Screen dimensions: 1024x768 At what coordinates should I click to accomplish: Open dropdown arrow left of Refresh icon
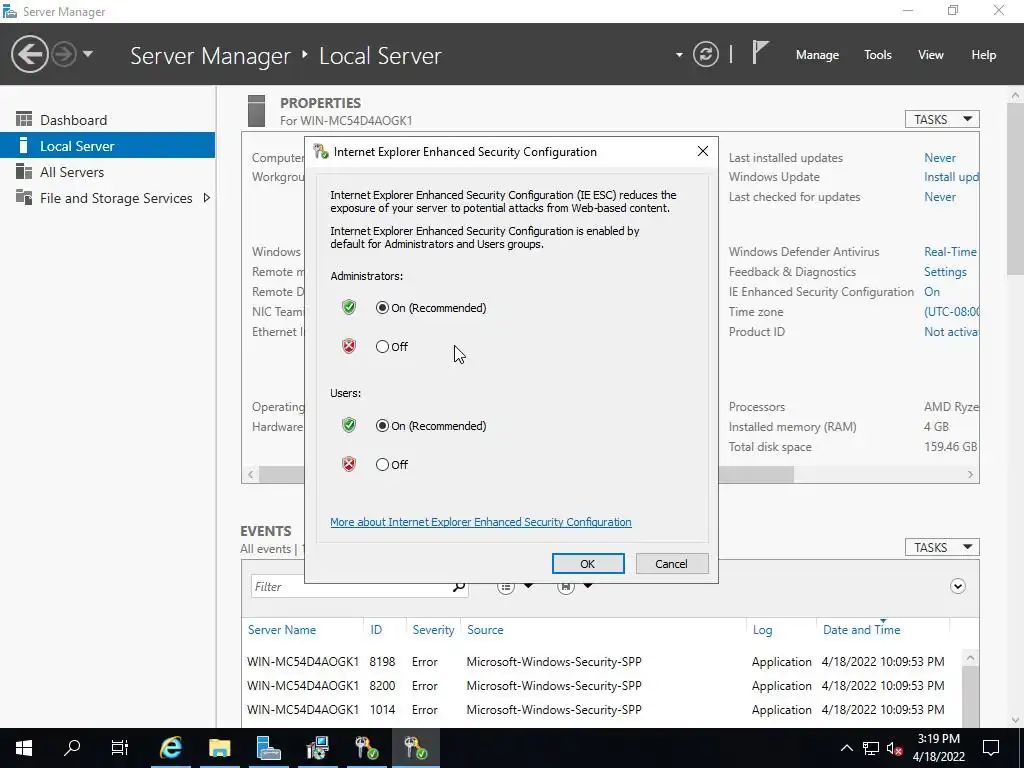point(679,55)
